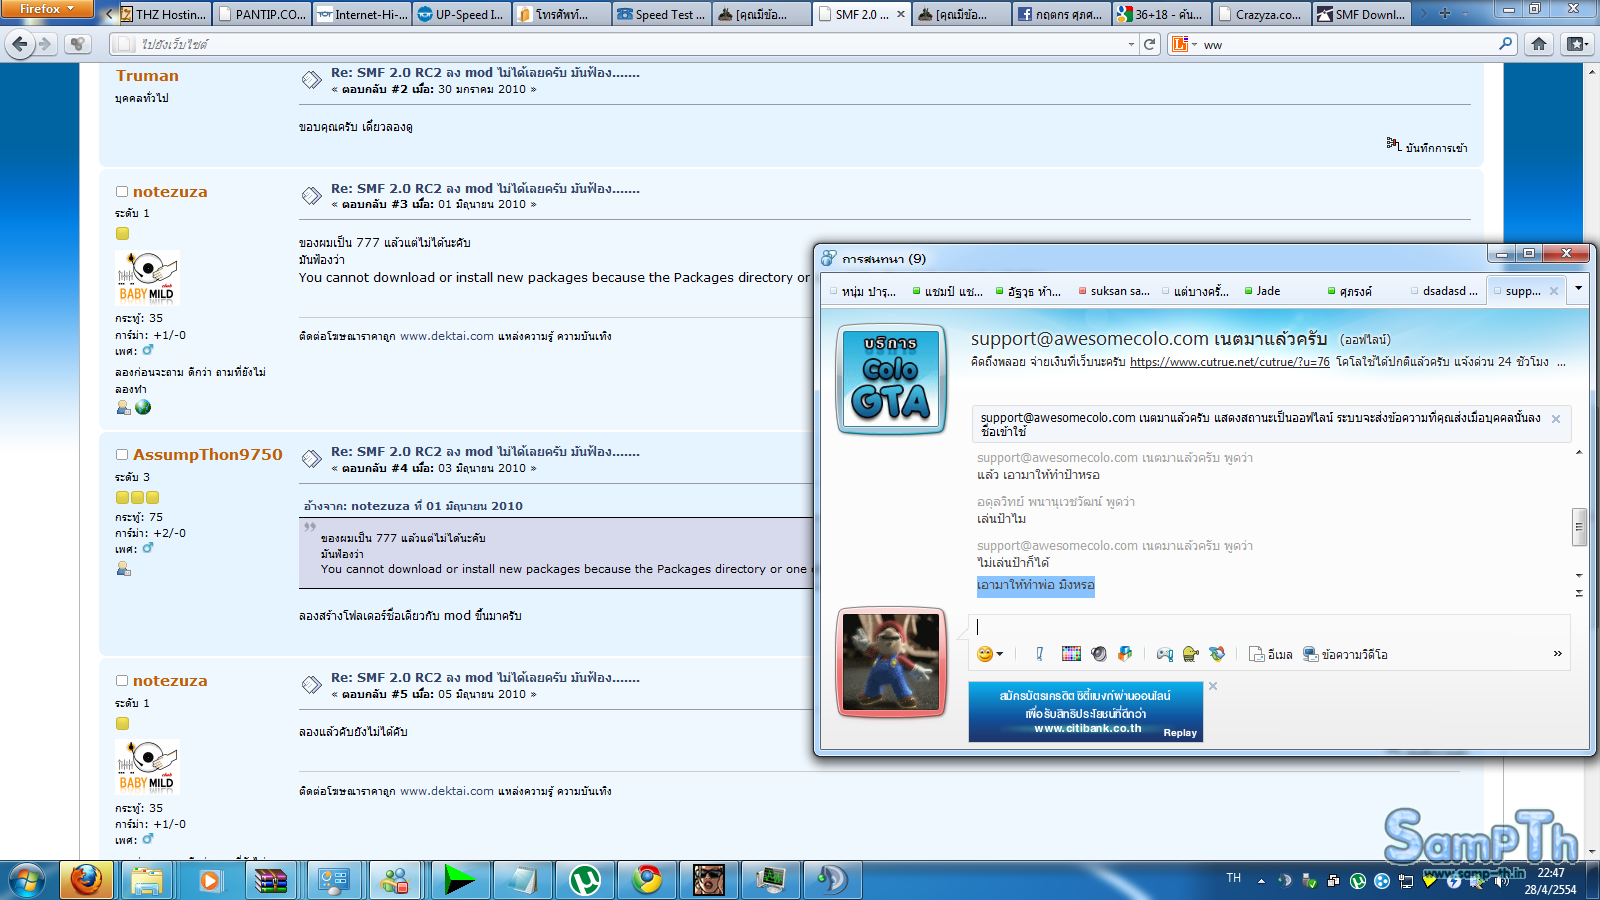Toggle the checkbox beside last notezuza post
Screen dimensions: 1600x900
122,681
